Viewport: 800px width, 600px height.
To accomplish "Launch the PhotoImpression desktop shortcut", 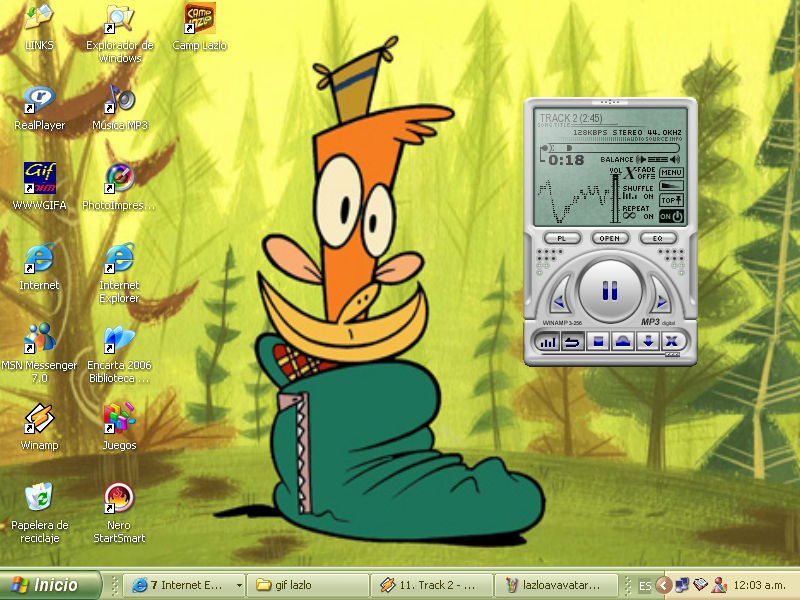I will click(x=119, y=187).
